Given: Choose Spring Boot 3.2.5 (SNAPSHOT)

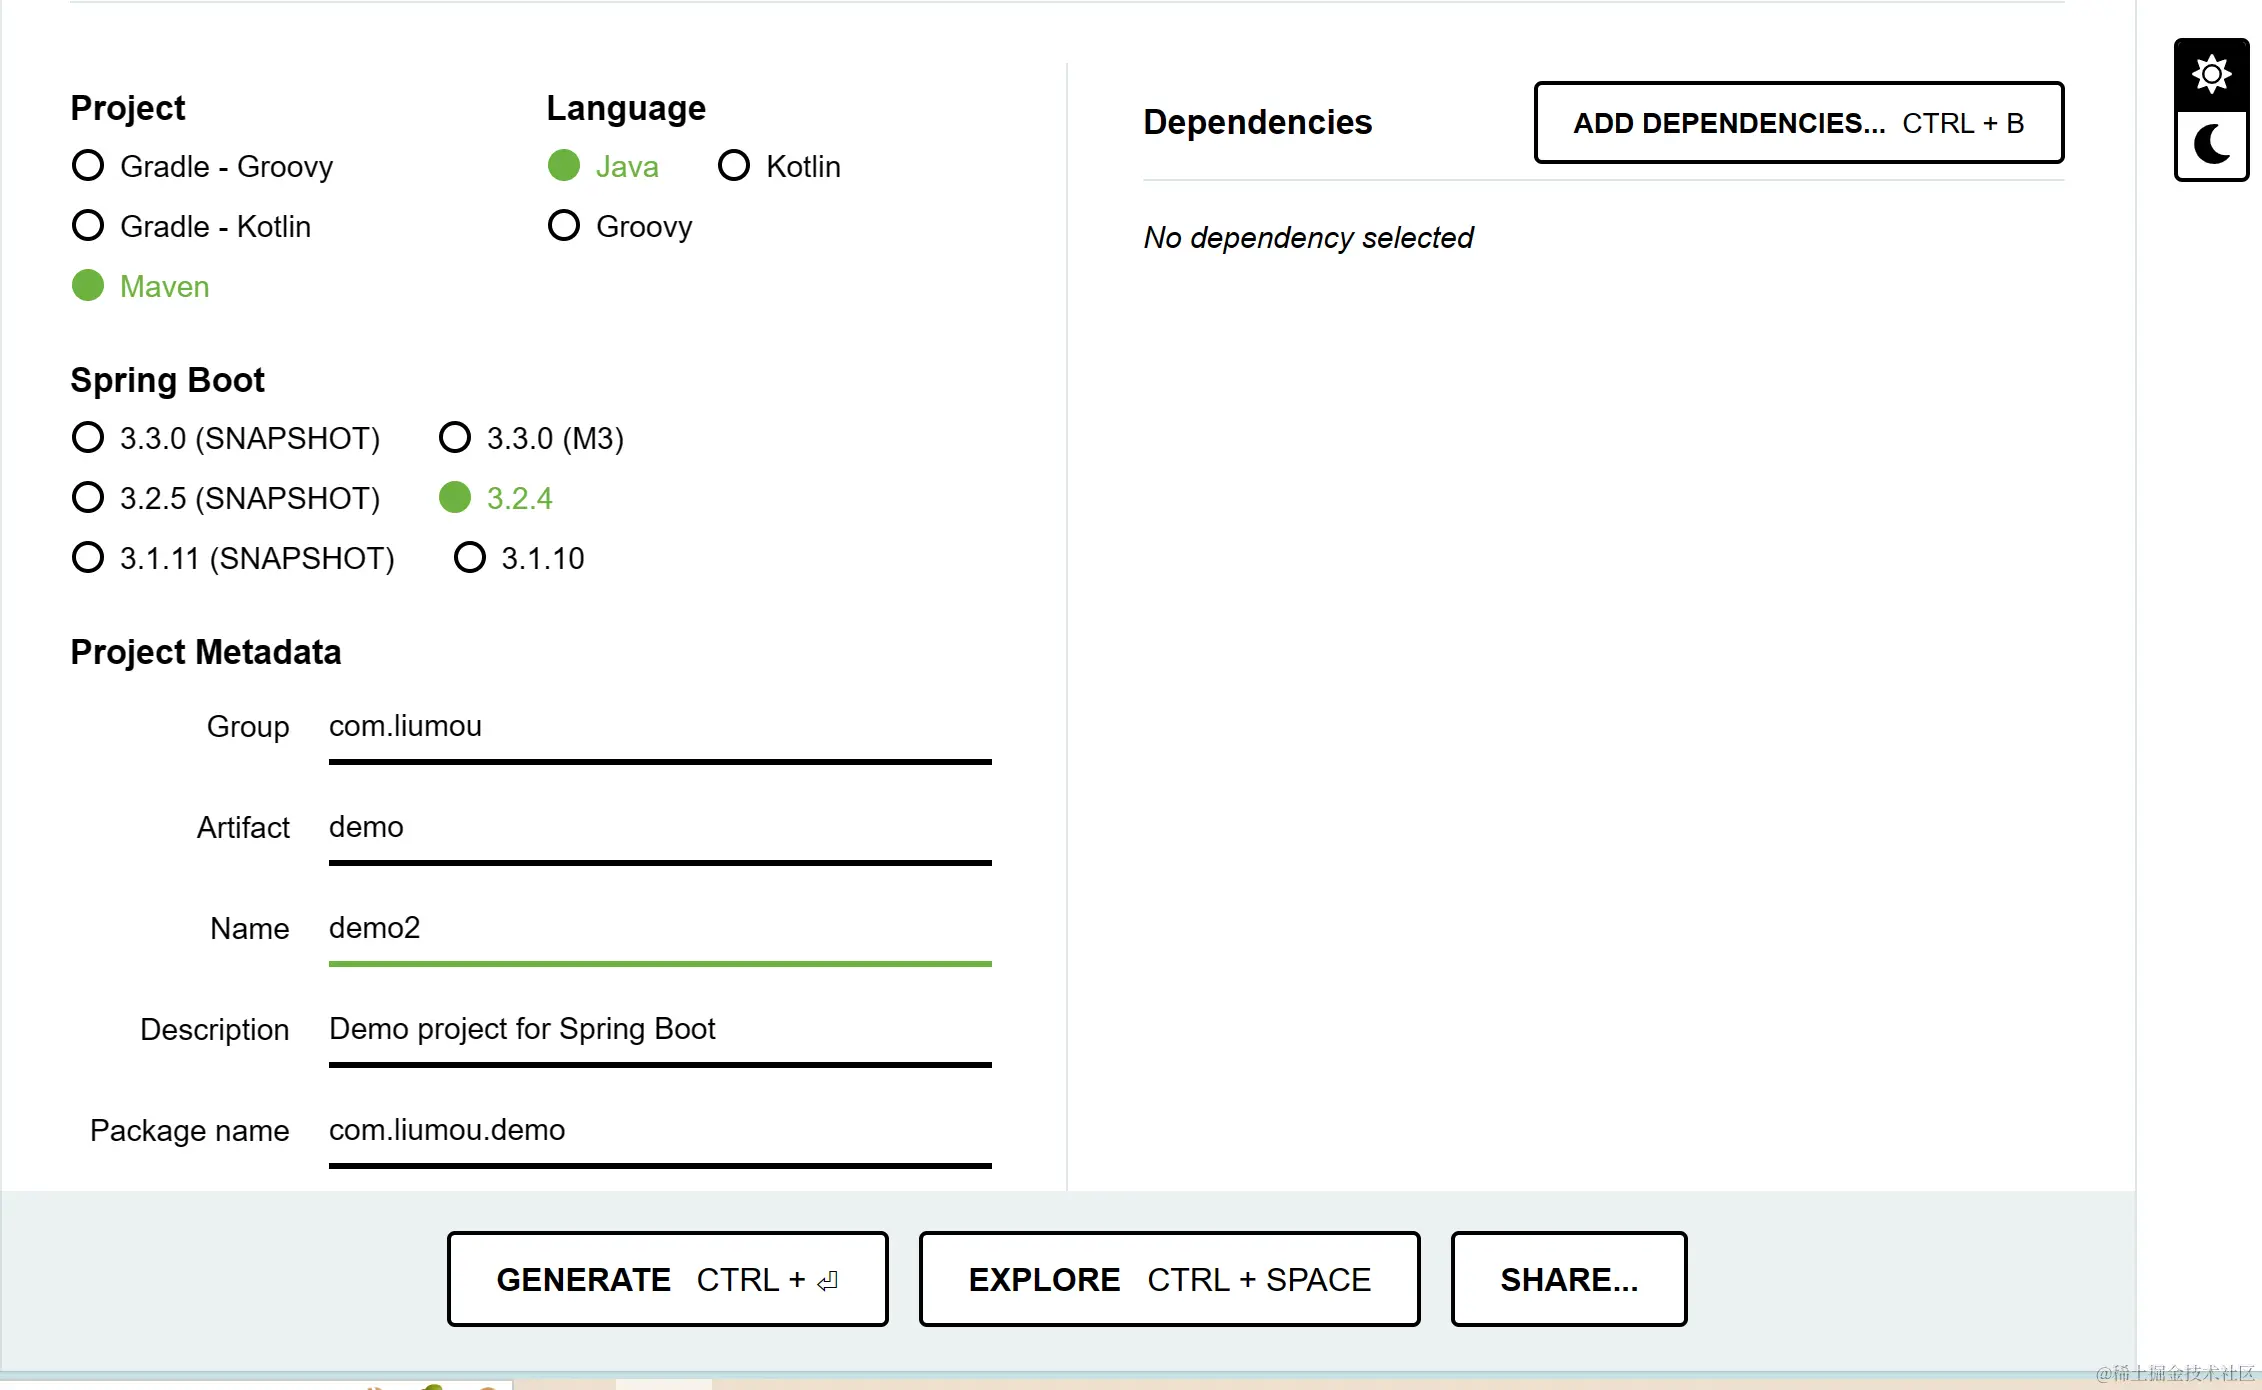Looking at the screenshot, I should point(88,498).
